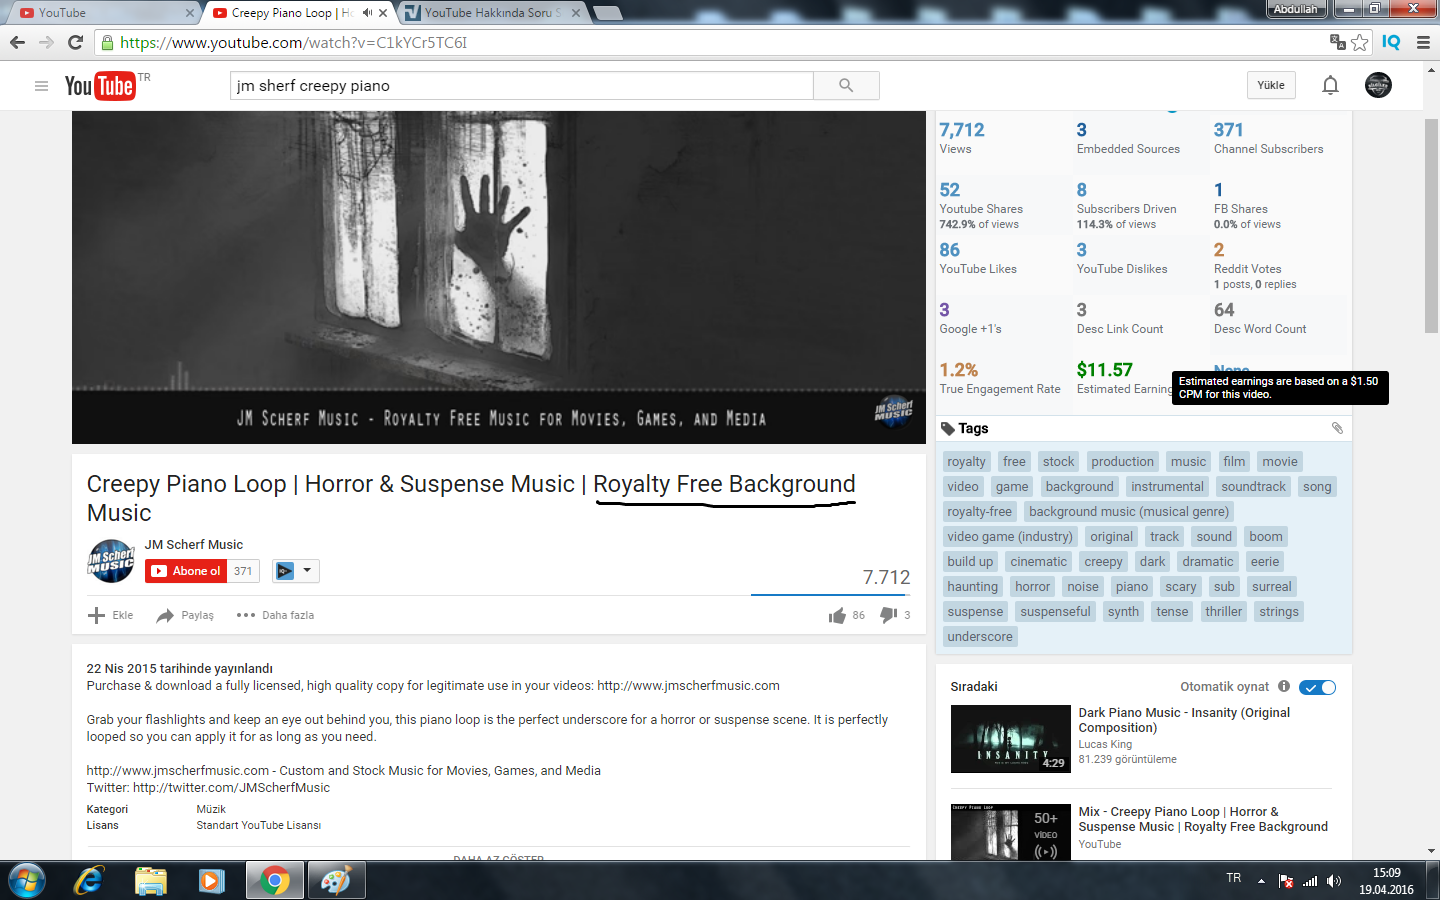The height and width of the screenshot is (900, 1440).
Task: Open the jmscherfmusic.com purchase link
Action: (688, 686)
